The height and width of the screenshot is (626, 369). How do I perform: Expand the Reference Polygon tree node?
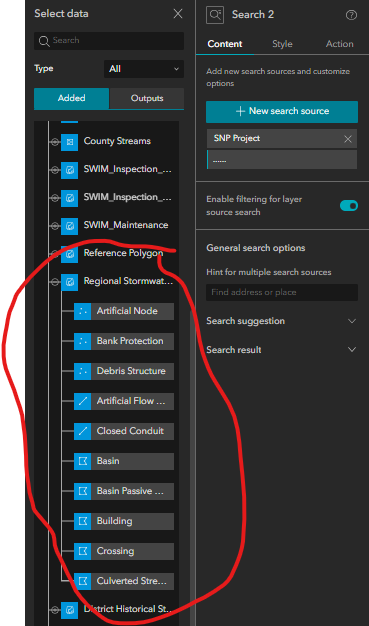pos(55,254)
